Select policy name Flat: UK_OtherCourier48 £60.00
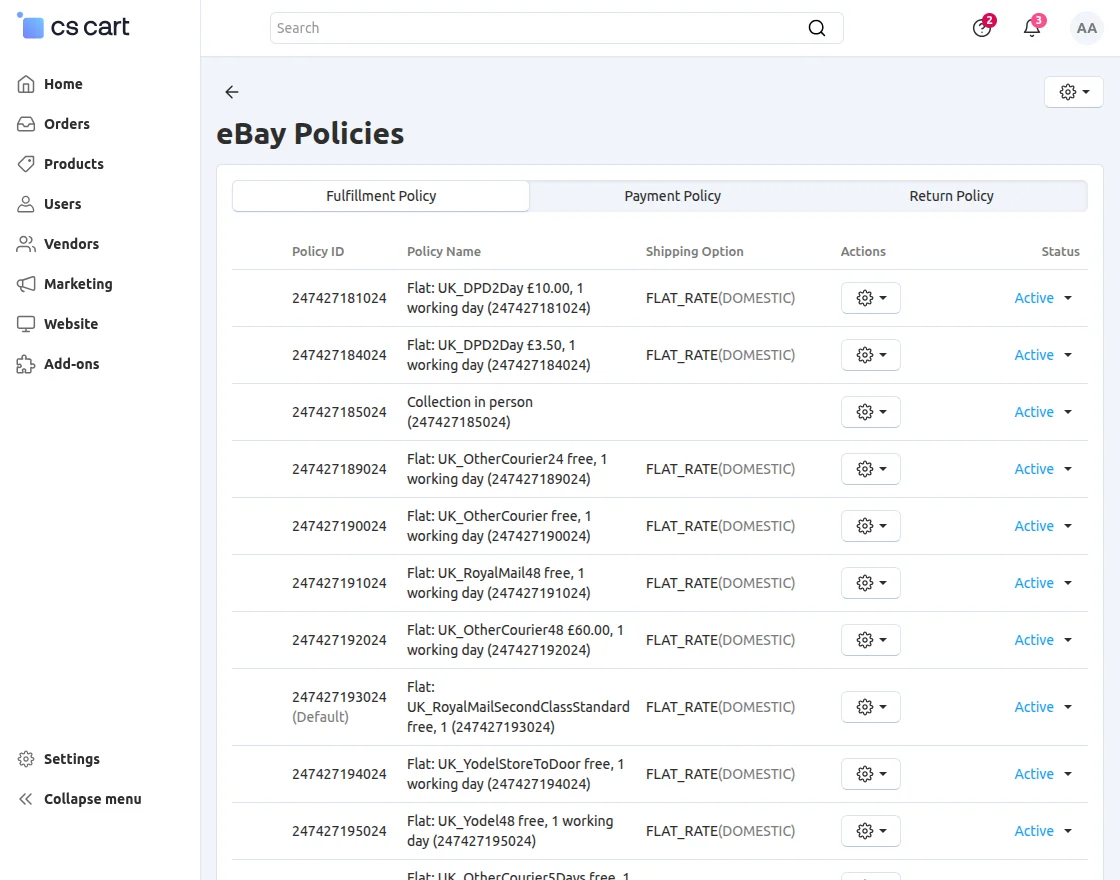This screenshot has height=880, width=1120. [515, 640]
